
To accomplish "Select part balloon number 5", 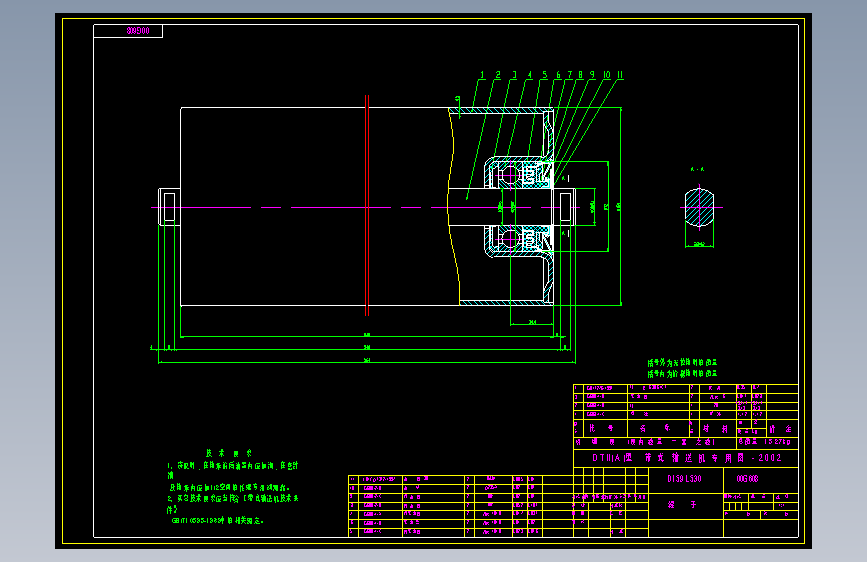I will (x=545, y=75).
